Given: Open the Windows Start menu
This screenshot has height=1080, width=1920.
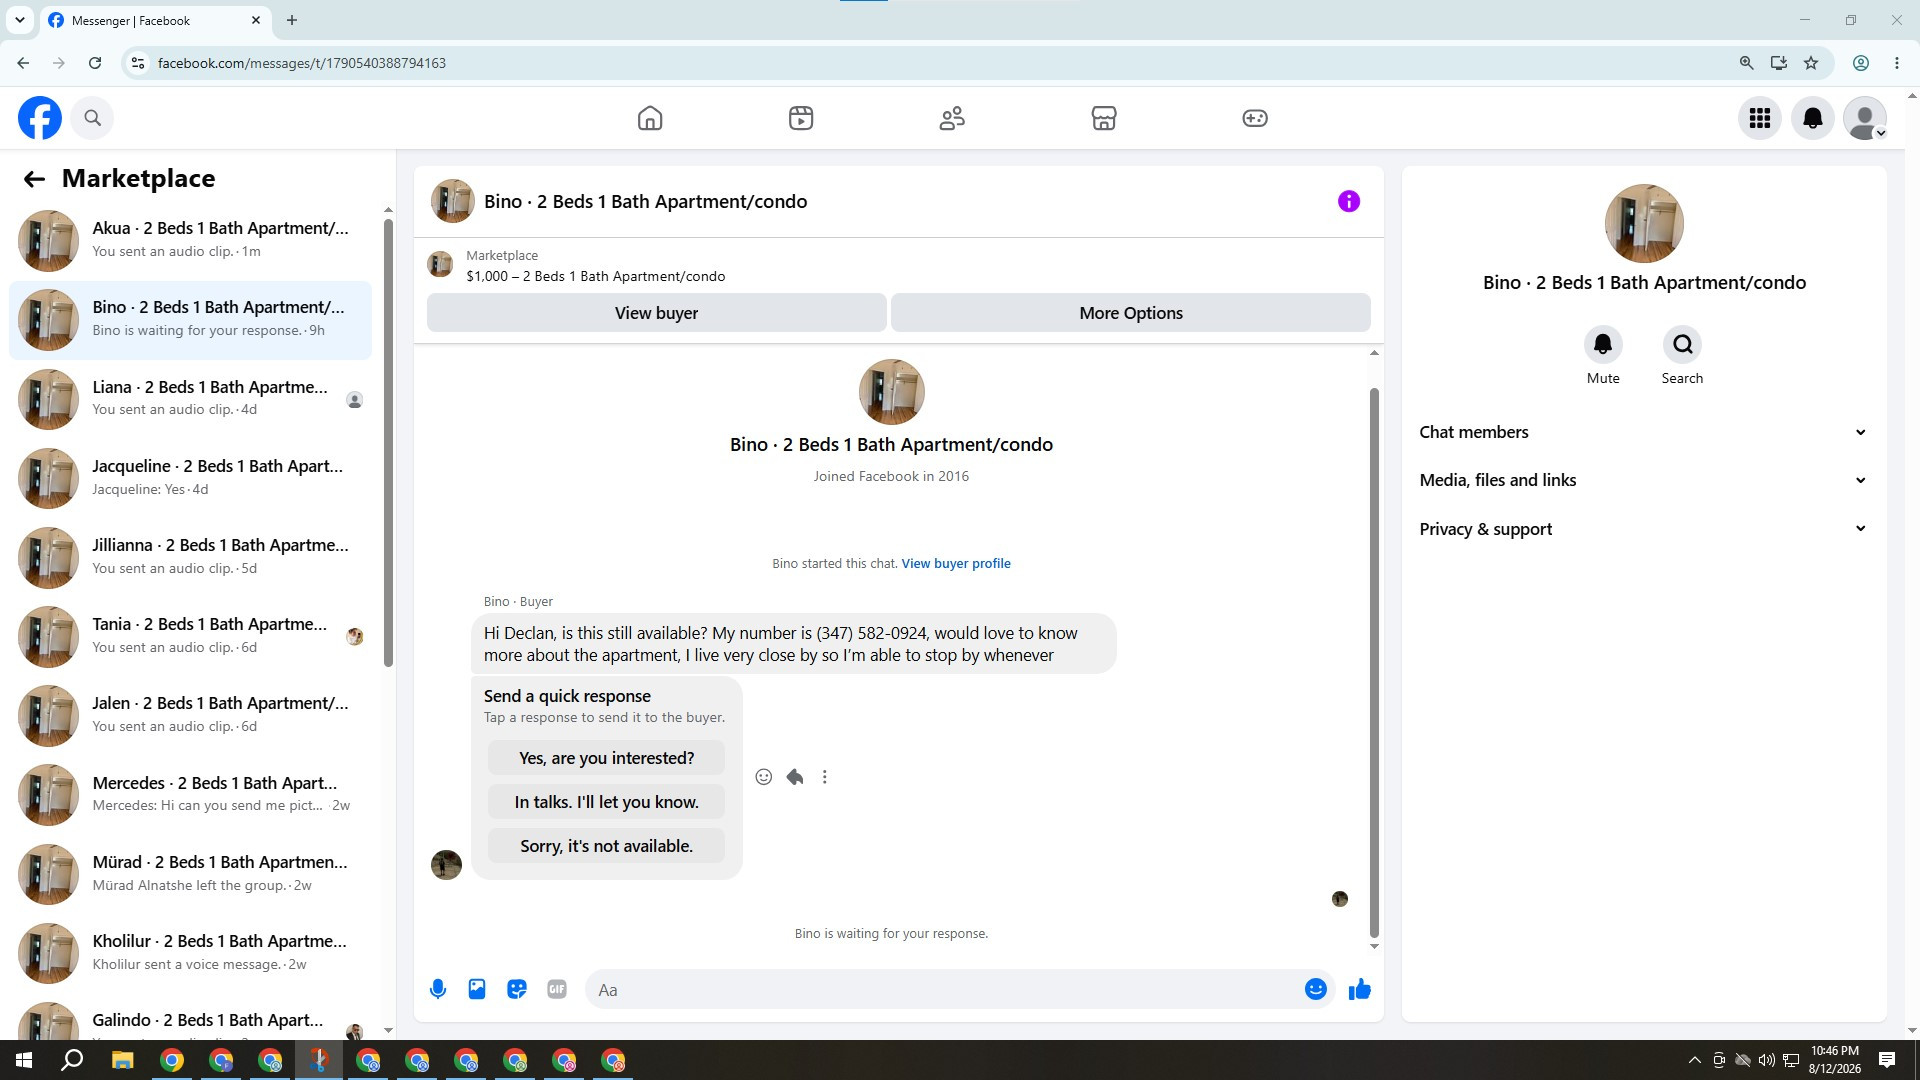Looking at the screenshot, I should coord(24,1060).
